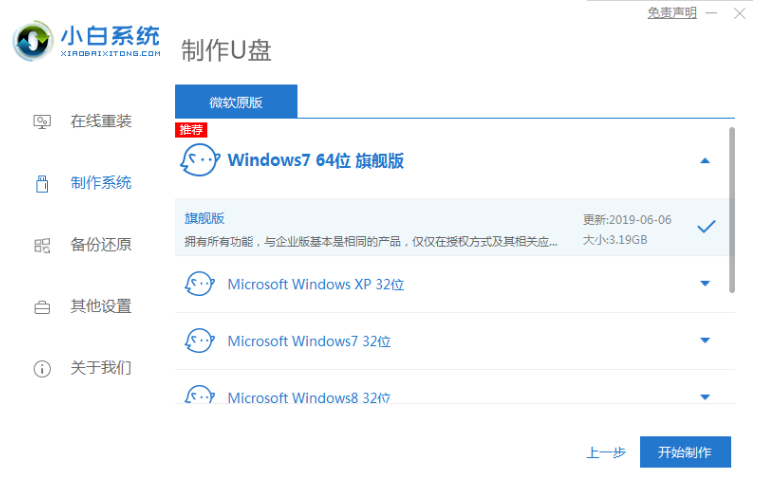Viewport: 765px width, 484px height.
Task: Click the ghost icon for Windows XP 32位
Action: point(199,284)
